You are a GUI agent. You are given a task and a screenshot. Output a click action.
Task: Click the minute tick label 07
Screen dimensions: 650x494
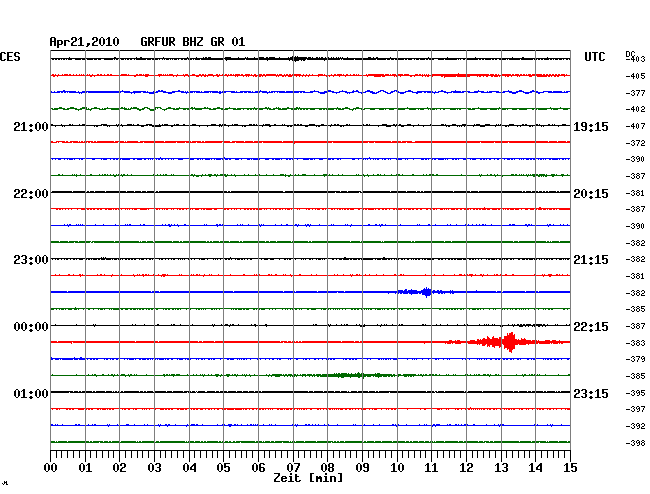click(x=293, y=467)
